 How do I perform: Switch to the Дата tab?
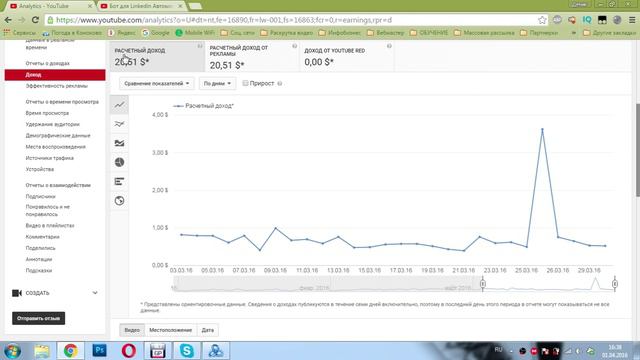[x=208, y=330]
